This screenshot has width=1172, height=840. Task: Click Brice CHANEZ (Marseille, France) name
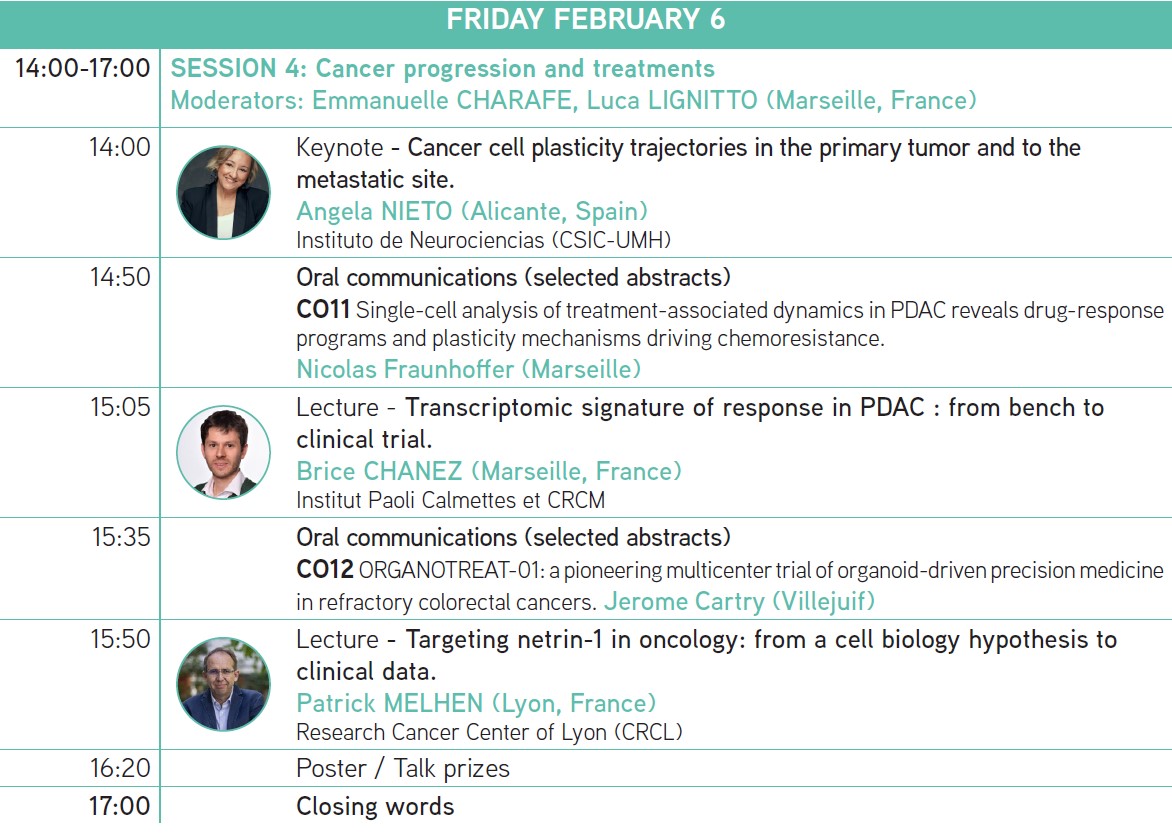pos(489,470)
